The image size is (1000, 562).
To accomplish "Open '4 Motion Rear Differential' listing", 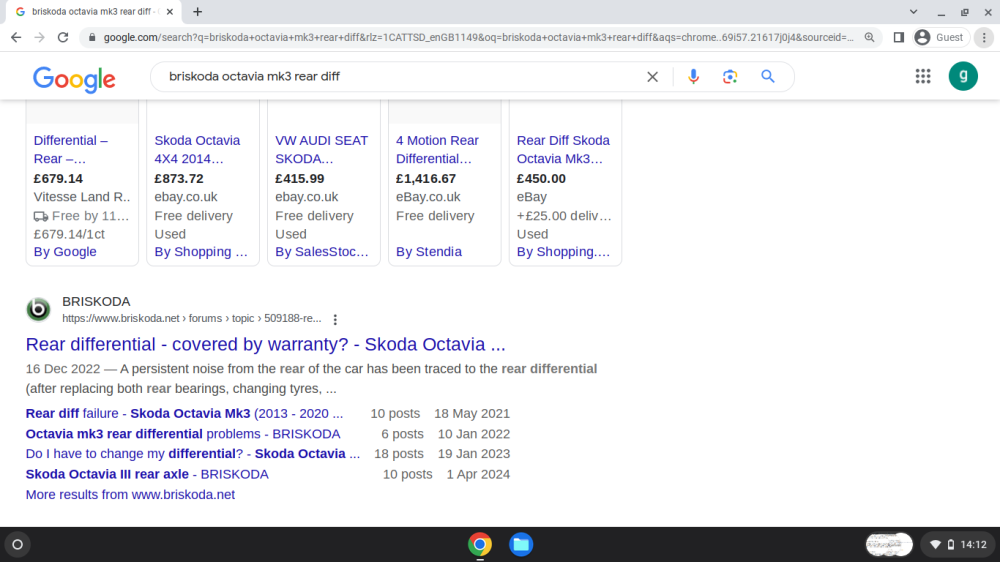I will [x=437, y=149].
